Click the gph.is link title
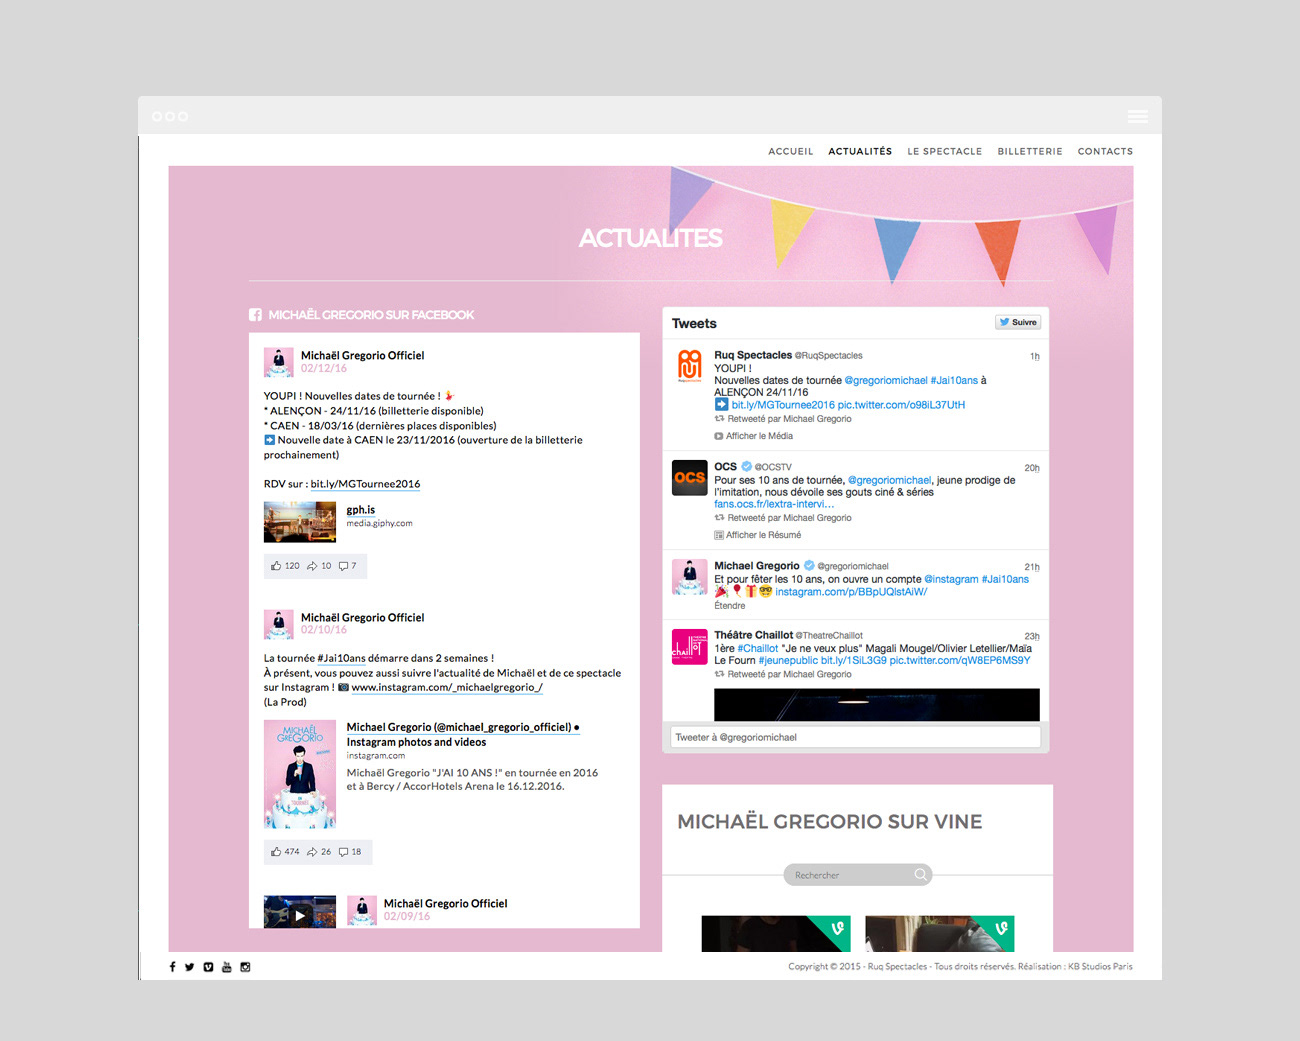The image size is (1300, 1041). 361,510
